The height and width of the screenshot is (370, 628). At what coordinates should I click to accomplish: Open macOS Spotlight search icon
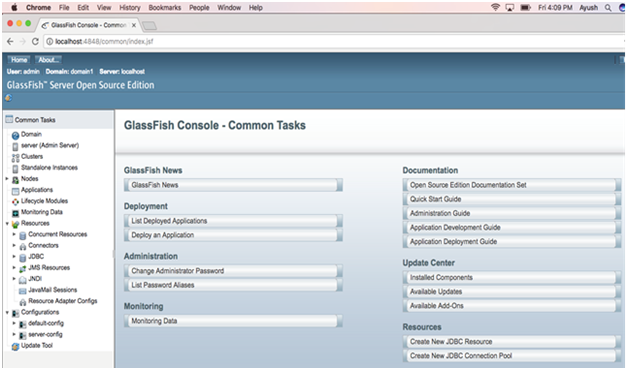608,8
